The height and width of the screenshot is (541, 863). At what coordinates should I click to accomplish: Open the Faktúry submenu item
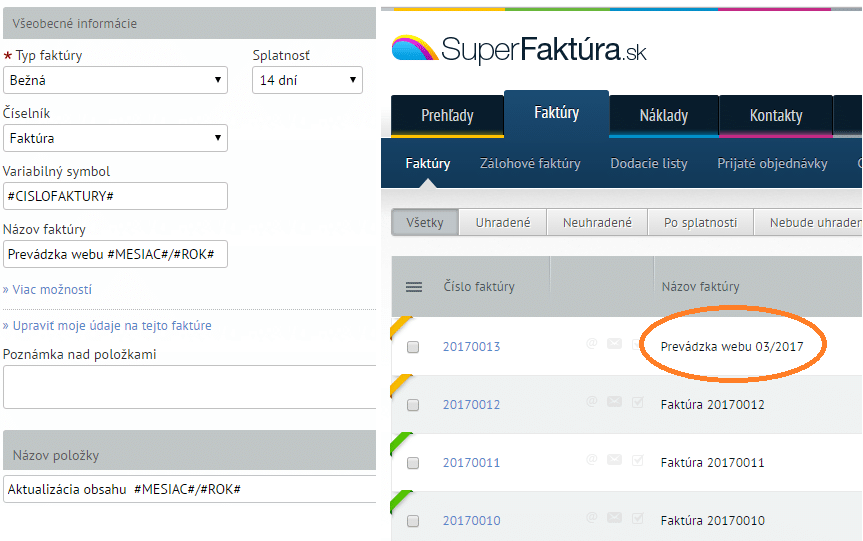point(428,163)
